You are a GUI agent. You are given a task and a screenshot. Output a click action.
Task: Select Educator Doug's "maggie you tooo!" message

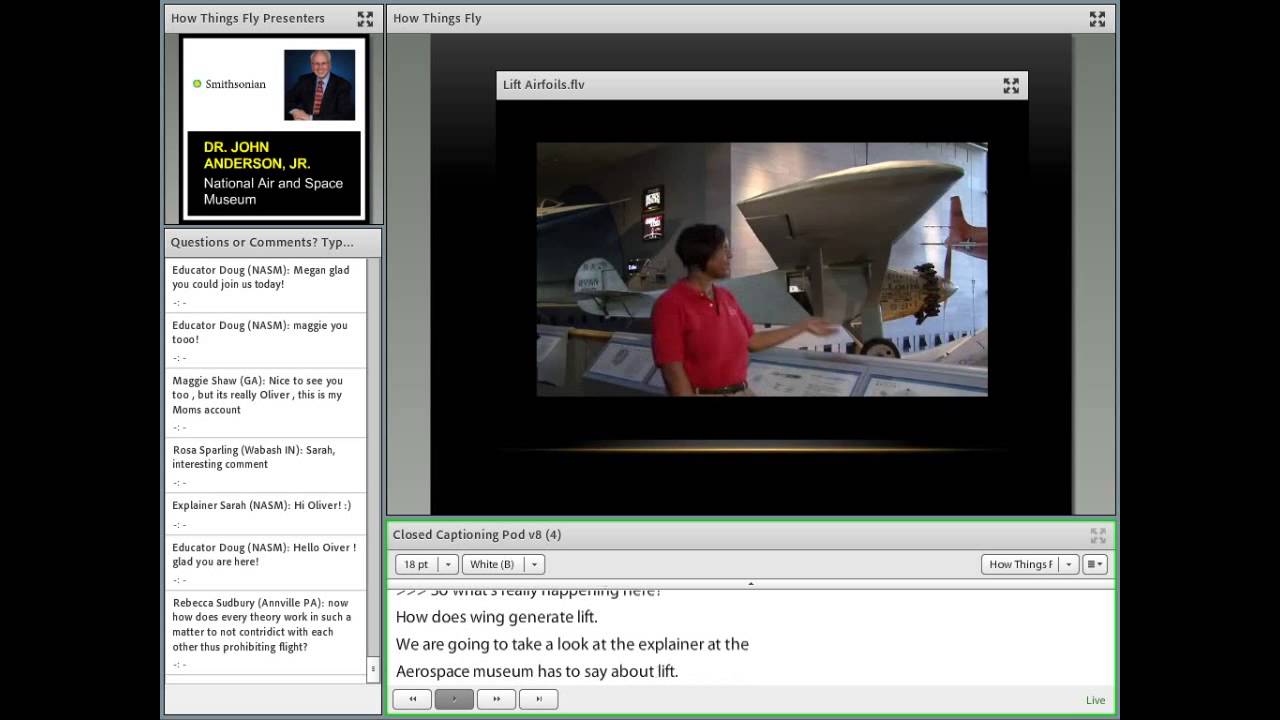(265, 339)
